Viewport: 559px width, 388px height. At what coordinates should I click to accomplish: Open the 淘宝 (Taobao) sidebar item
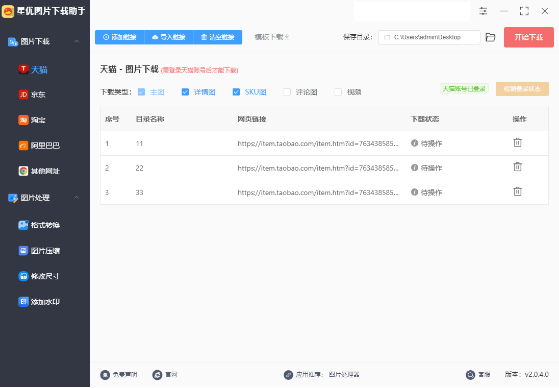(x=32, y=120)
